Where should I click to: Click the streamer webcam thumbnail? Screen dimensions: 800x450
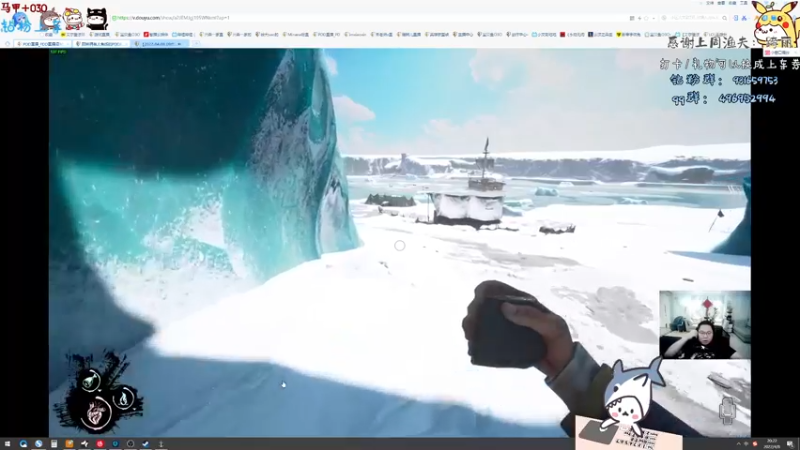click(705, 324)
